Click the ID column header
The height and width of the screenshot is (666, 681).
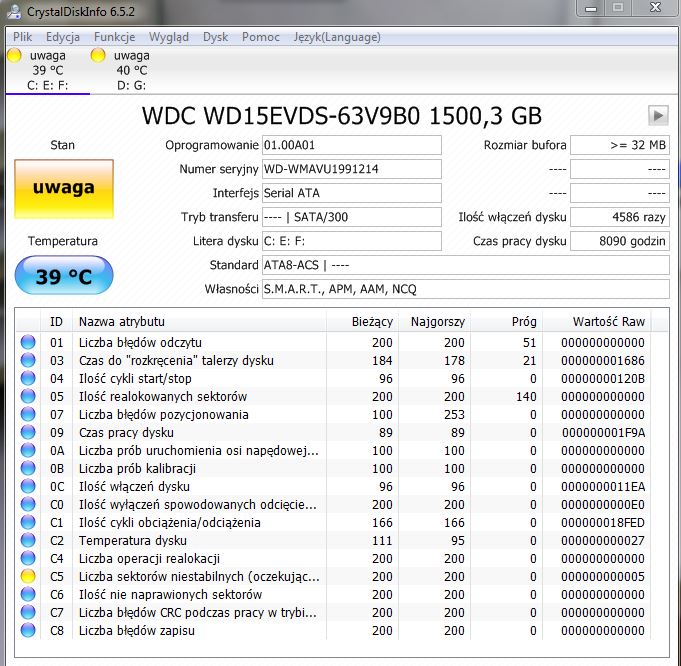point(56,321)
